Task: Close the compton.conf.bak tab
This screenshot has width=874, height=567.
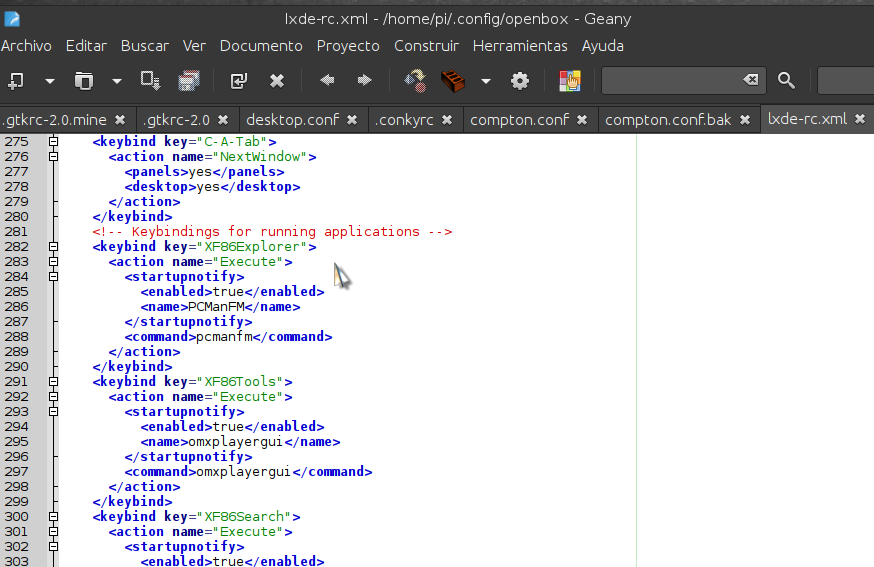Action: pyautogui.click(x=745, y=120)
